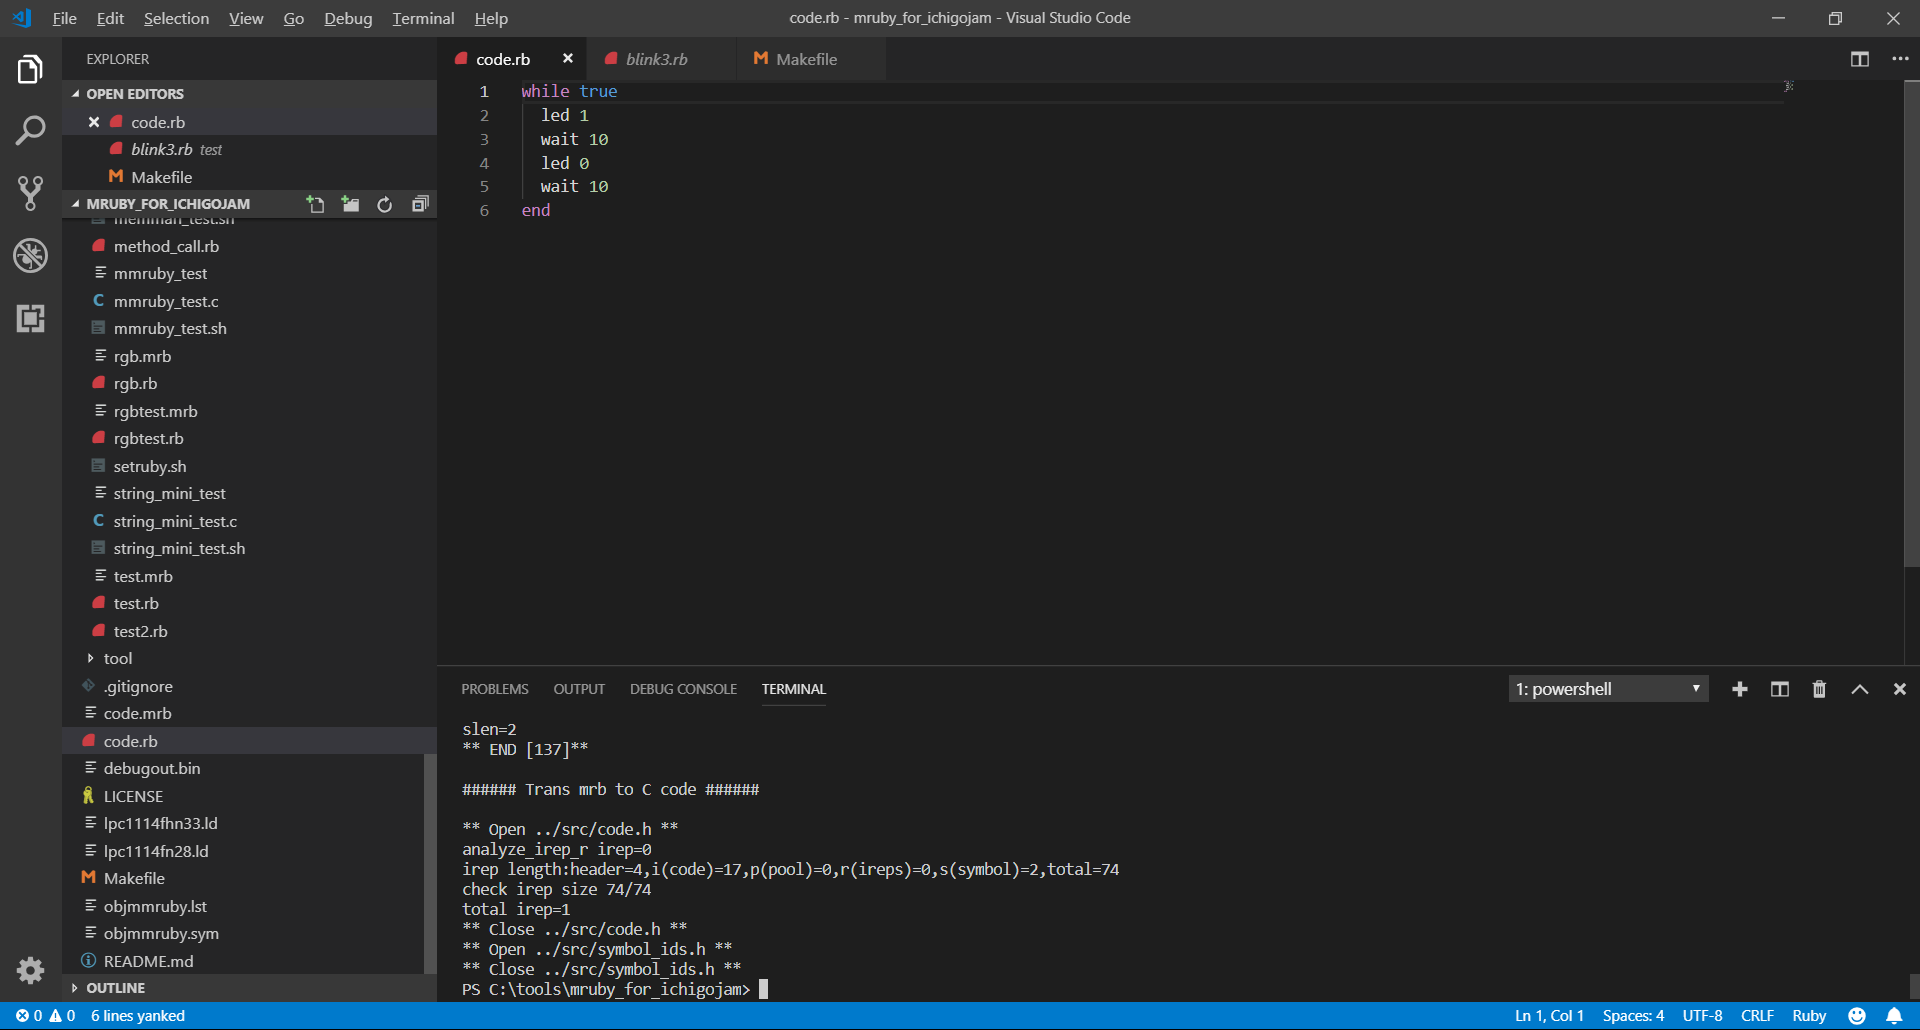The image size is (1920, 1030).
Task: Collapse all folders in explorer
Action: click(x=420, y=204)
